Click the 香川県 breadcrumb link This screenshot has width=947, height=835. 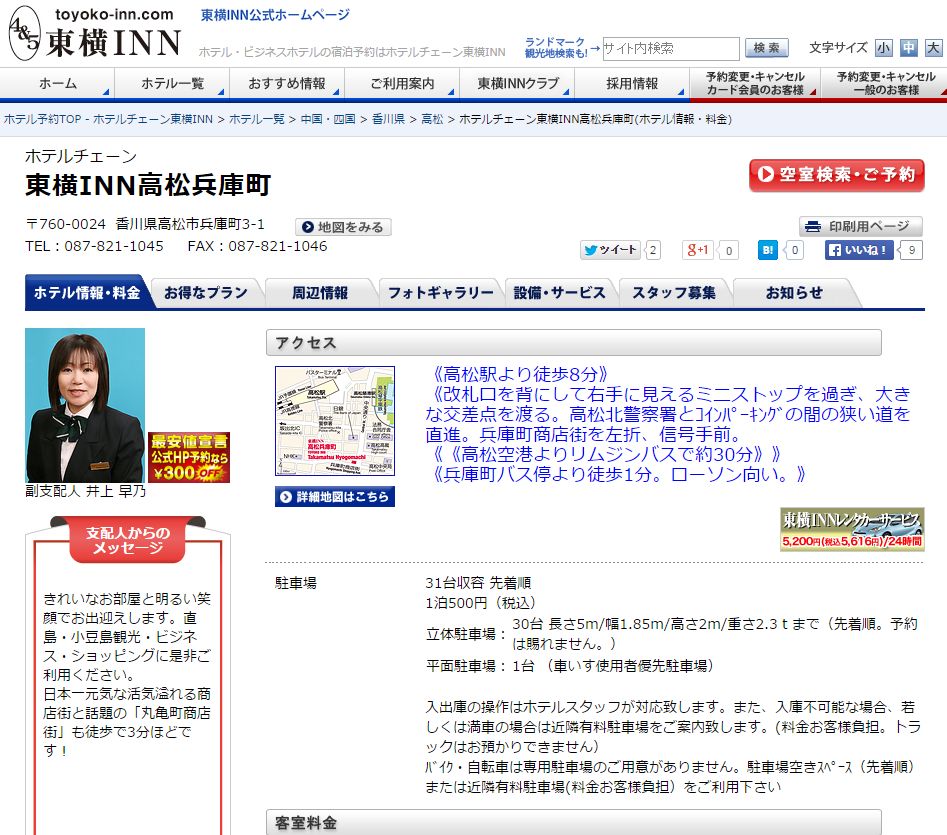388,120
